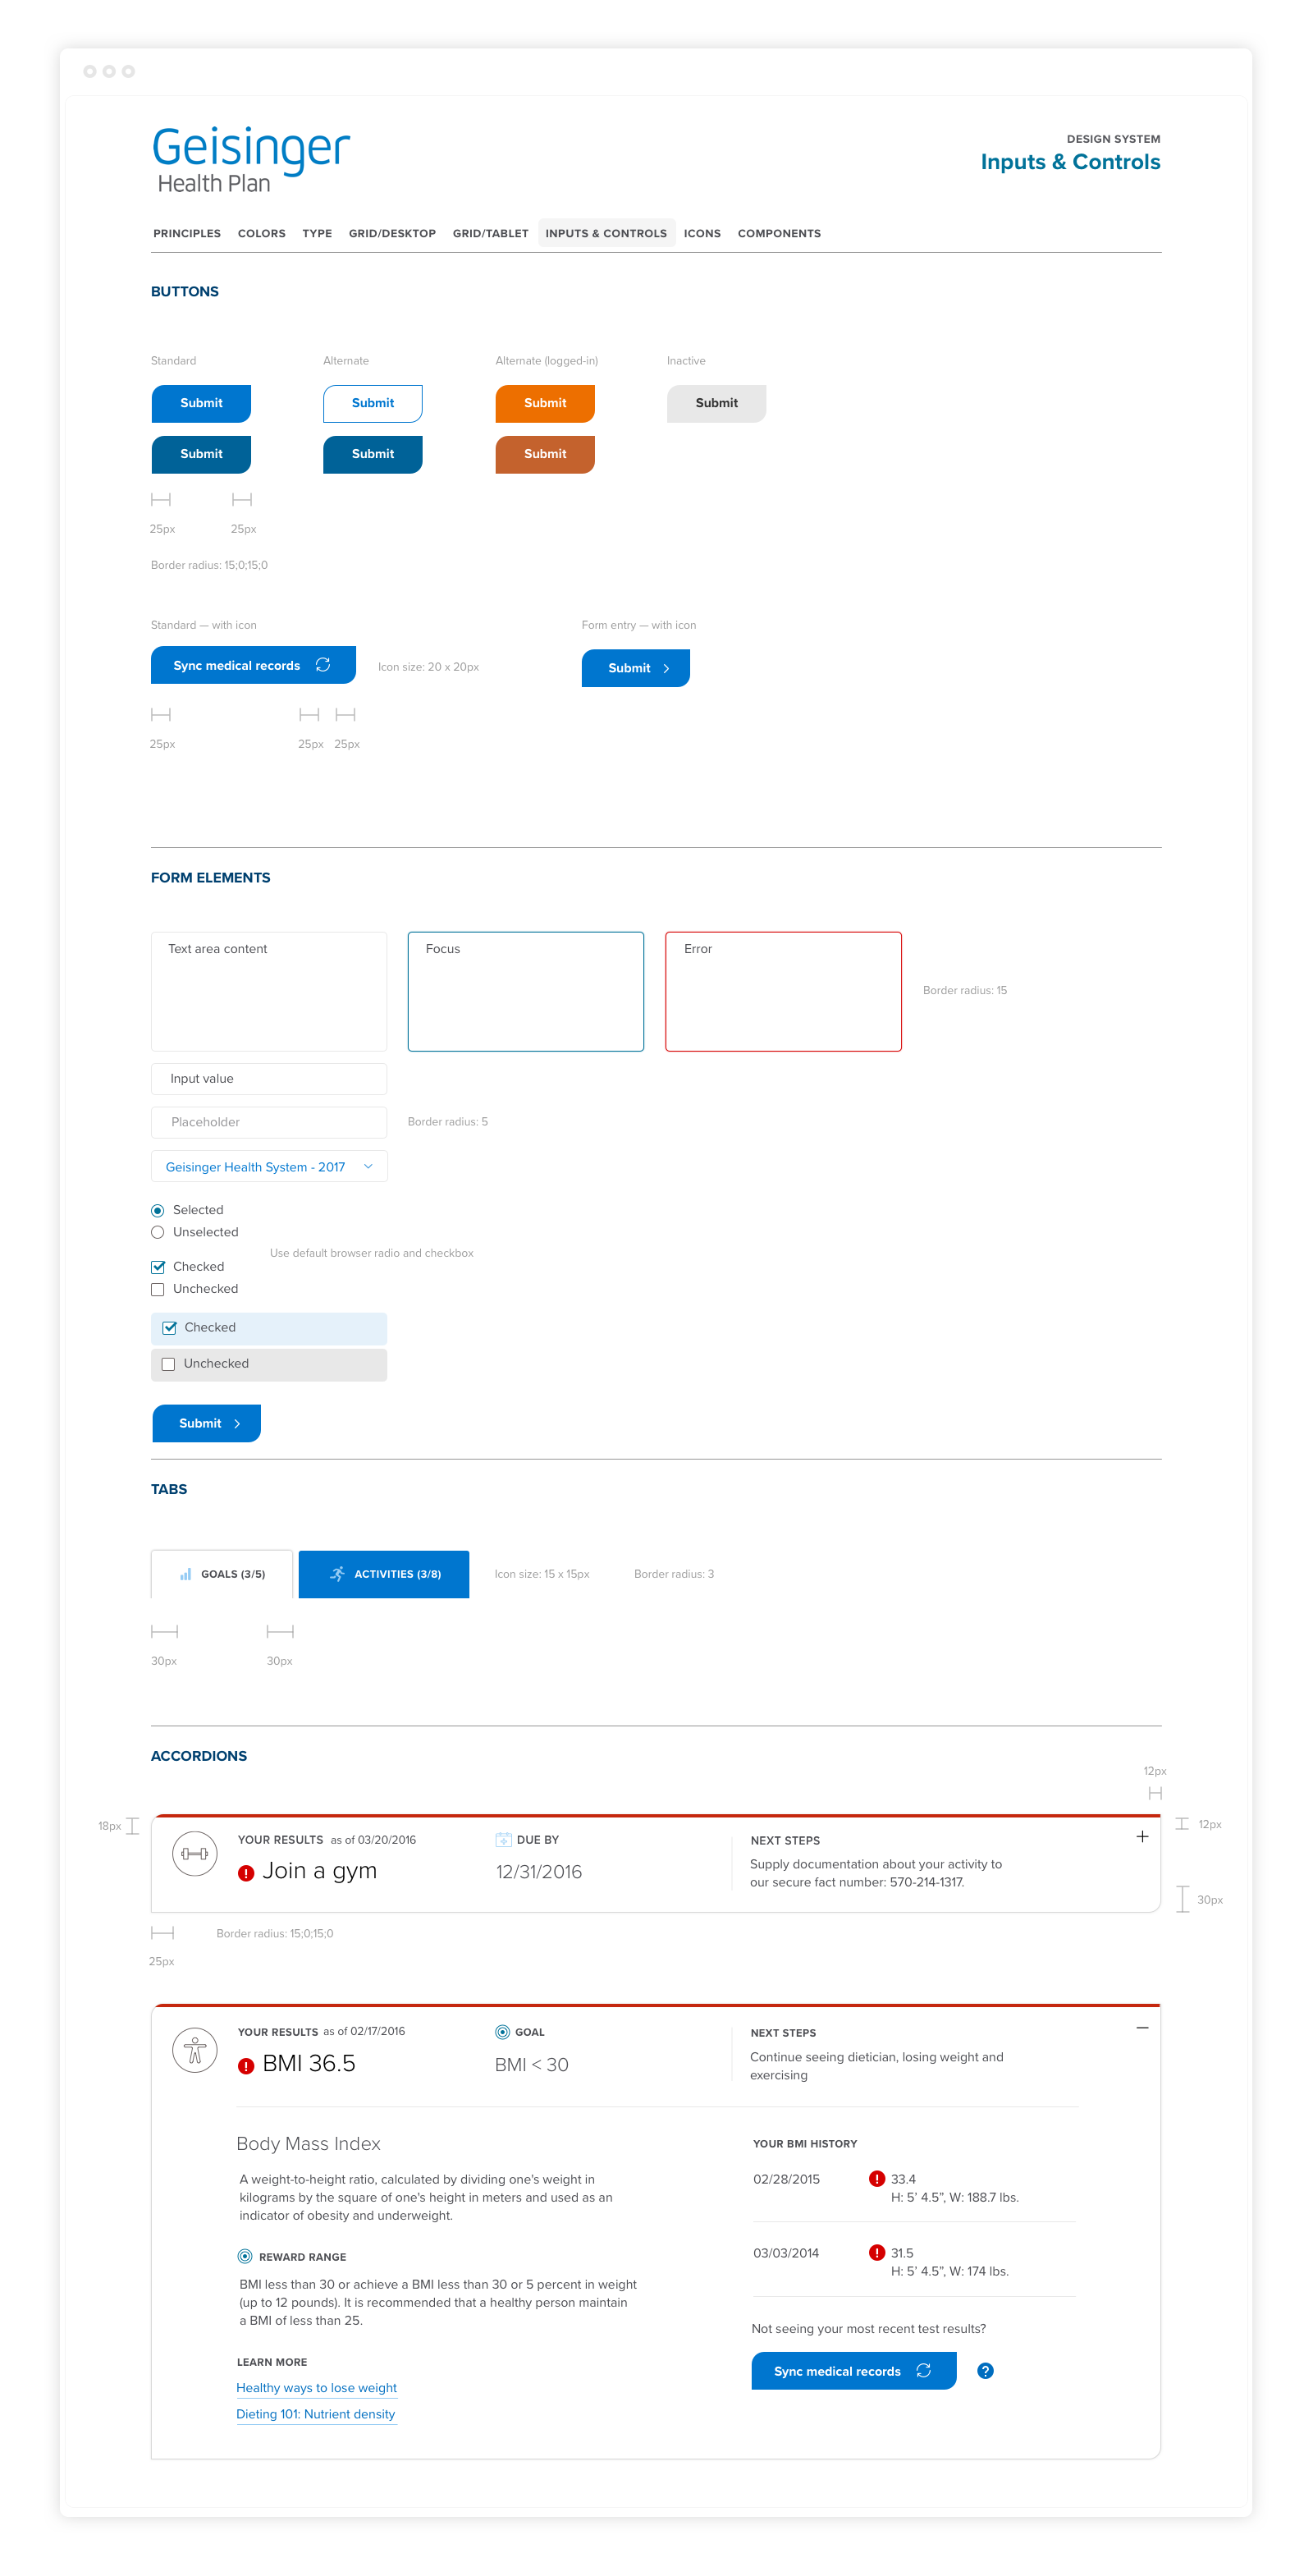Click the 12/31/2016 due date text
Screen dimensions: 1313x2576
click(539, 1872)
